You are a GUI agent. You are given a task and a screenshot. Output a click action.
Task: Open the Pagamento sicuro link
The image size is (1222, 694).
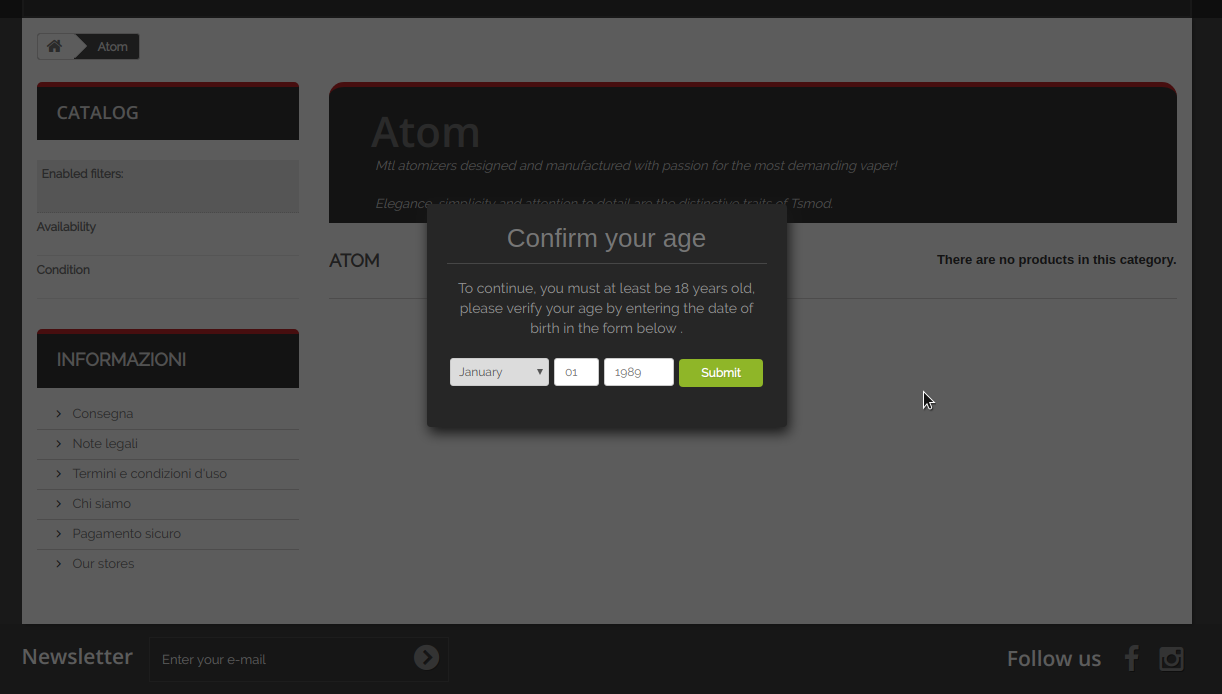tap(127, 534)
